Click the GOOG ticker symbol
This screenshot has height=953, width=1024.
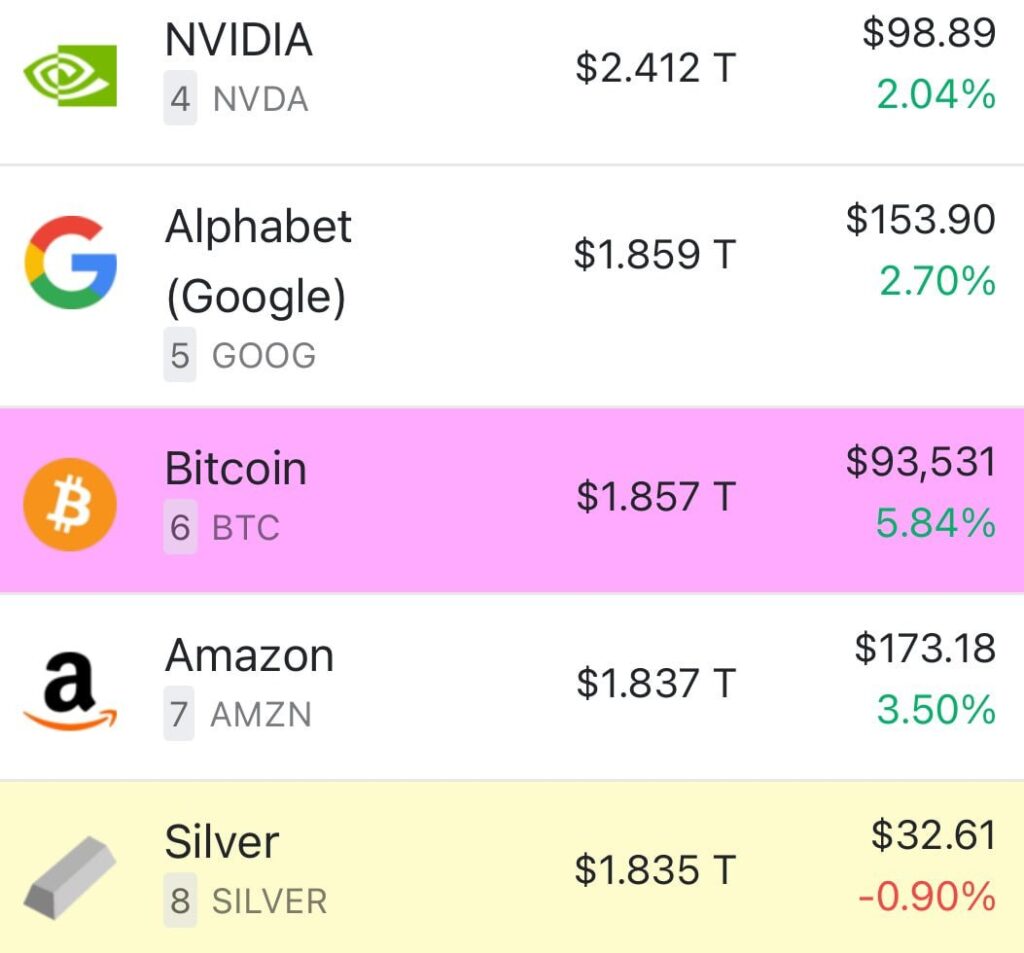point(264,355)
